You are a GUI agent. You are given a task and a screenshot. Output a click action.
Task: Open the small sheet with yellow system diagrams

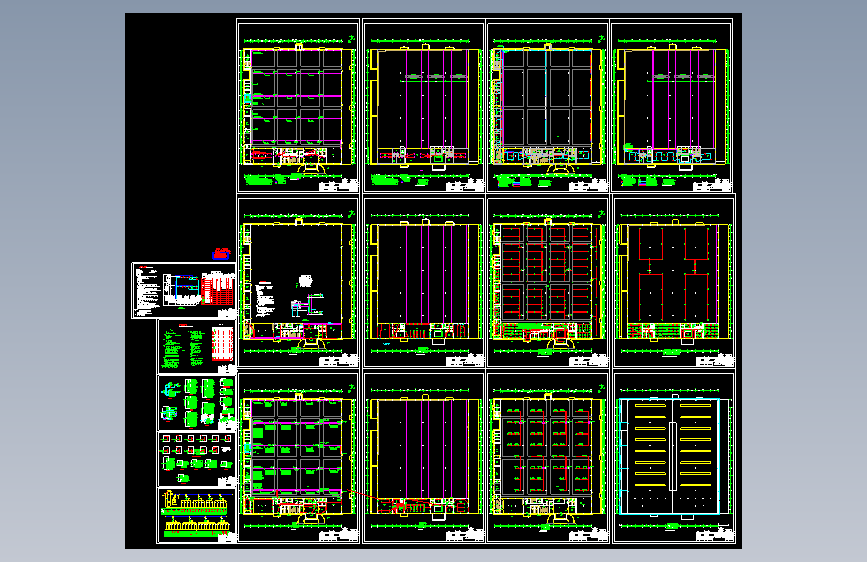pyautogui.click(x=197, y=516)
